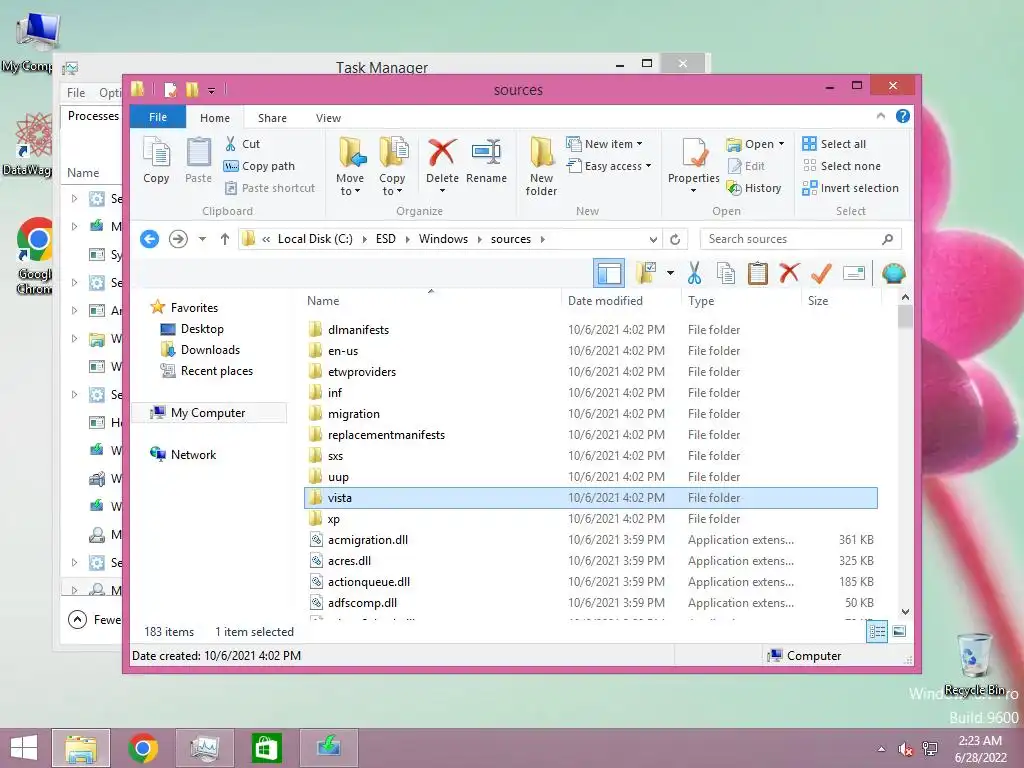
Task: Click the Copy icon in the Clipboard group
Action: point(156,161)
